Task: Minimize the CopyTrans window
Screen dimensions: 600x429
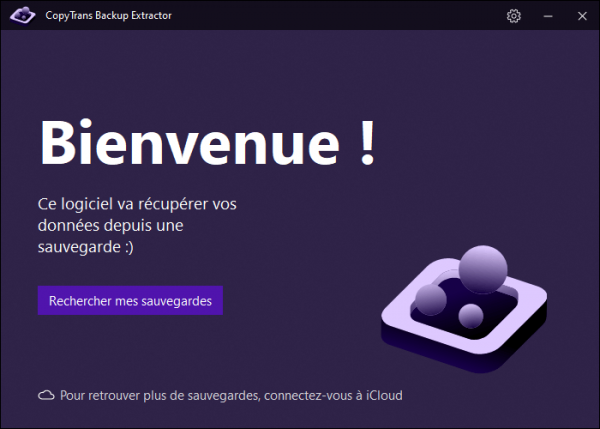Action: coord(546,16)
